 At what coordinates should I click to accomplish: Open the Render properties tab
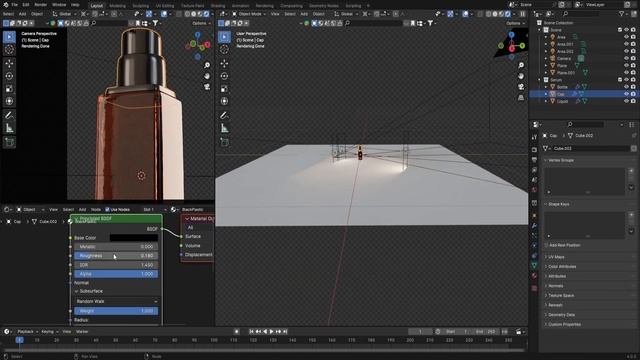tap(534, 150)
